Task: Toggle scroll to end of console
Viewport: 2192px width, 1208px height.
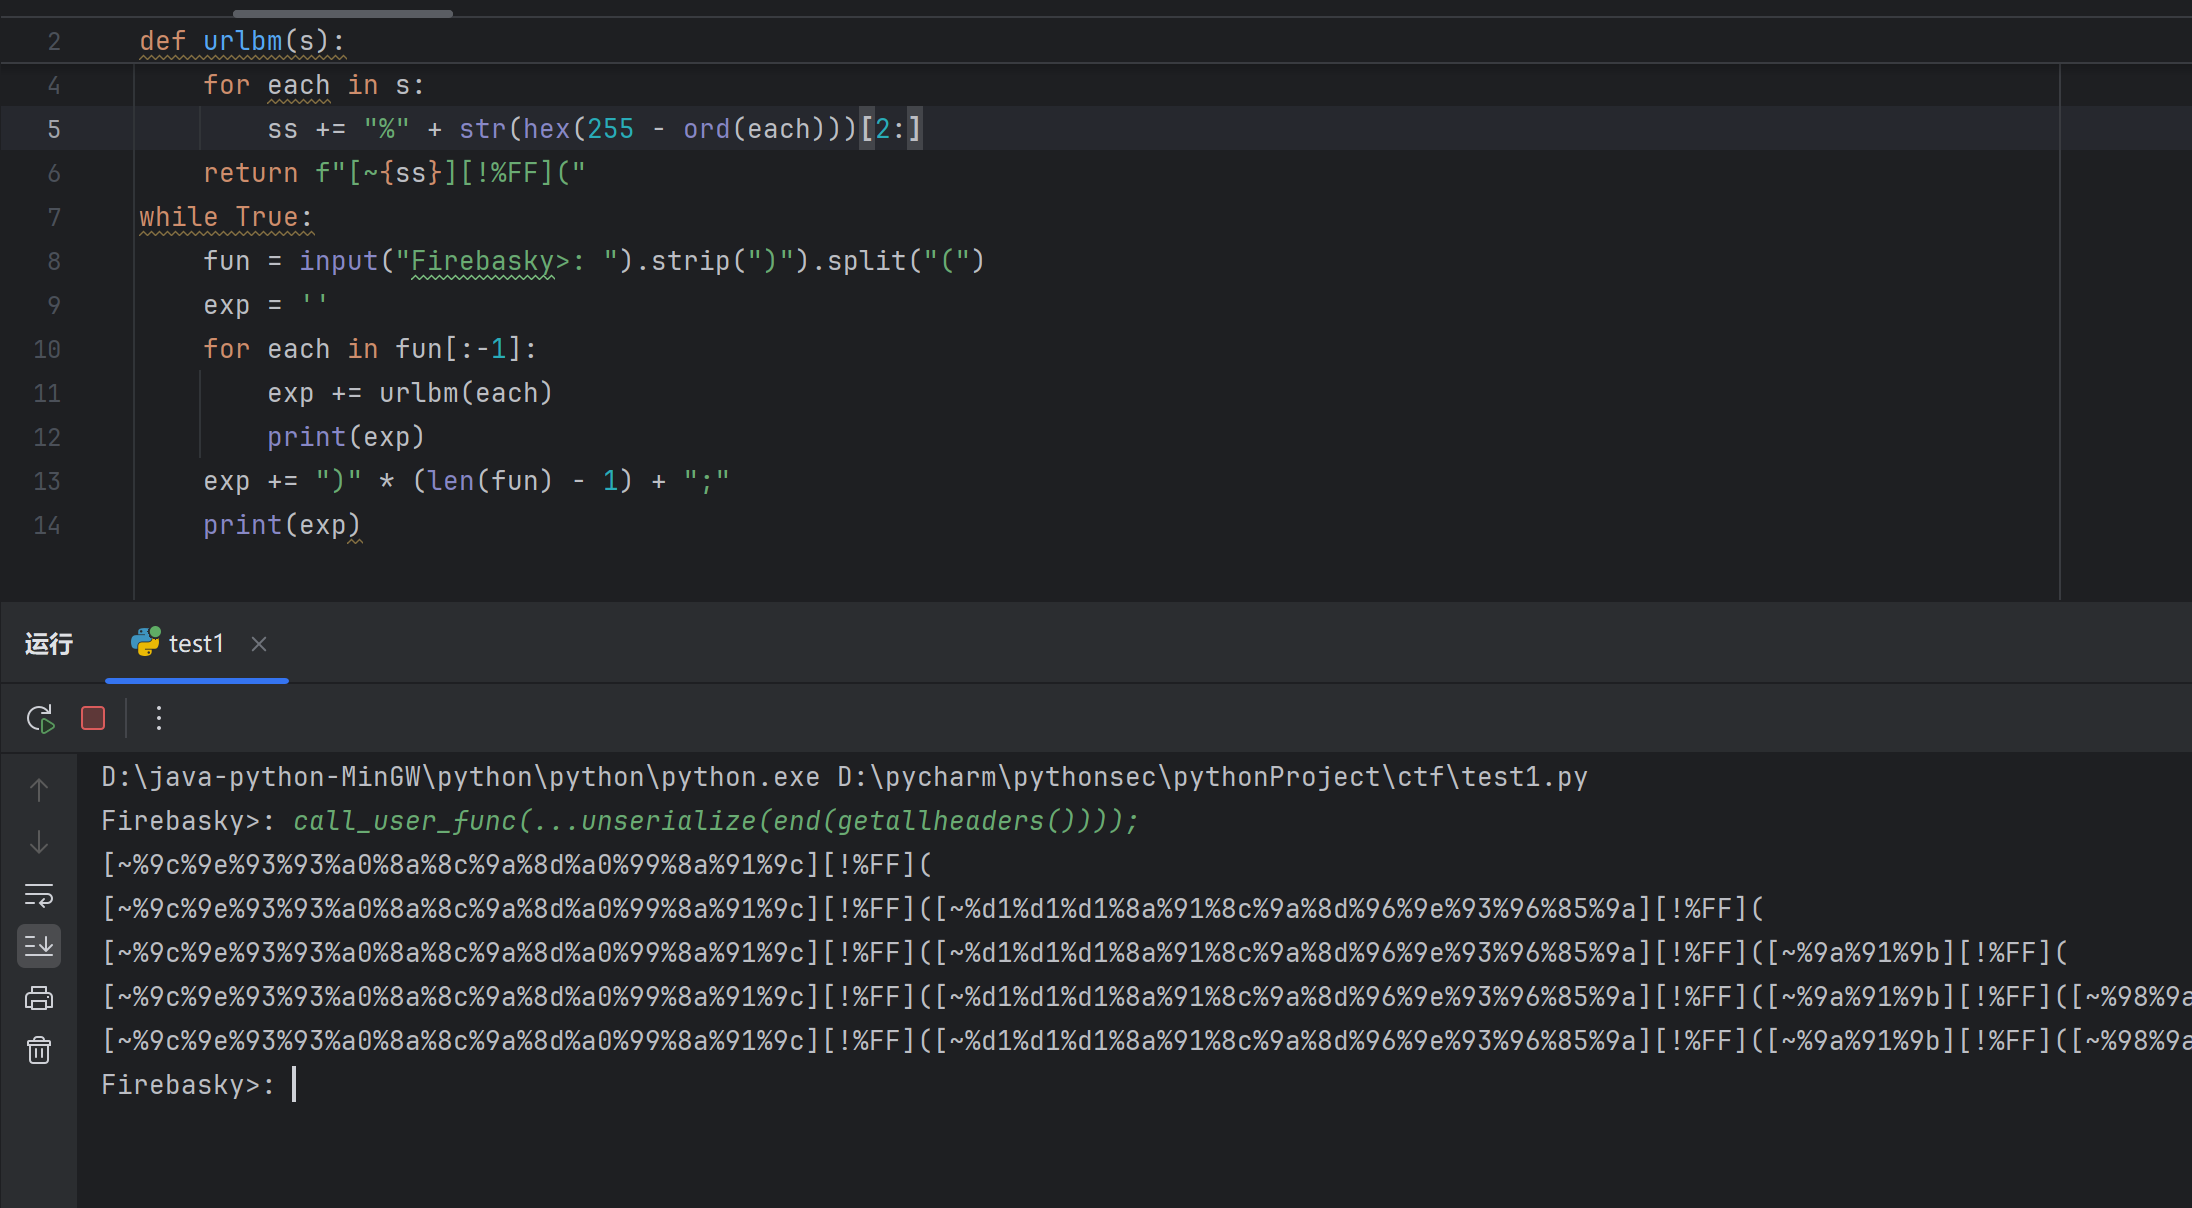Action: 39,946
